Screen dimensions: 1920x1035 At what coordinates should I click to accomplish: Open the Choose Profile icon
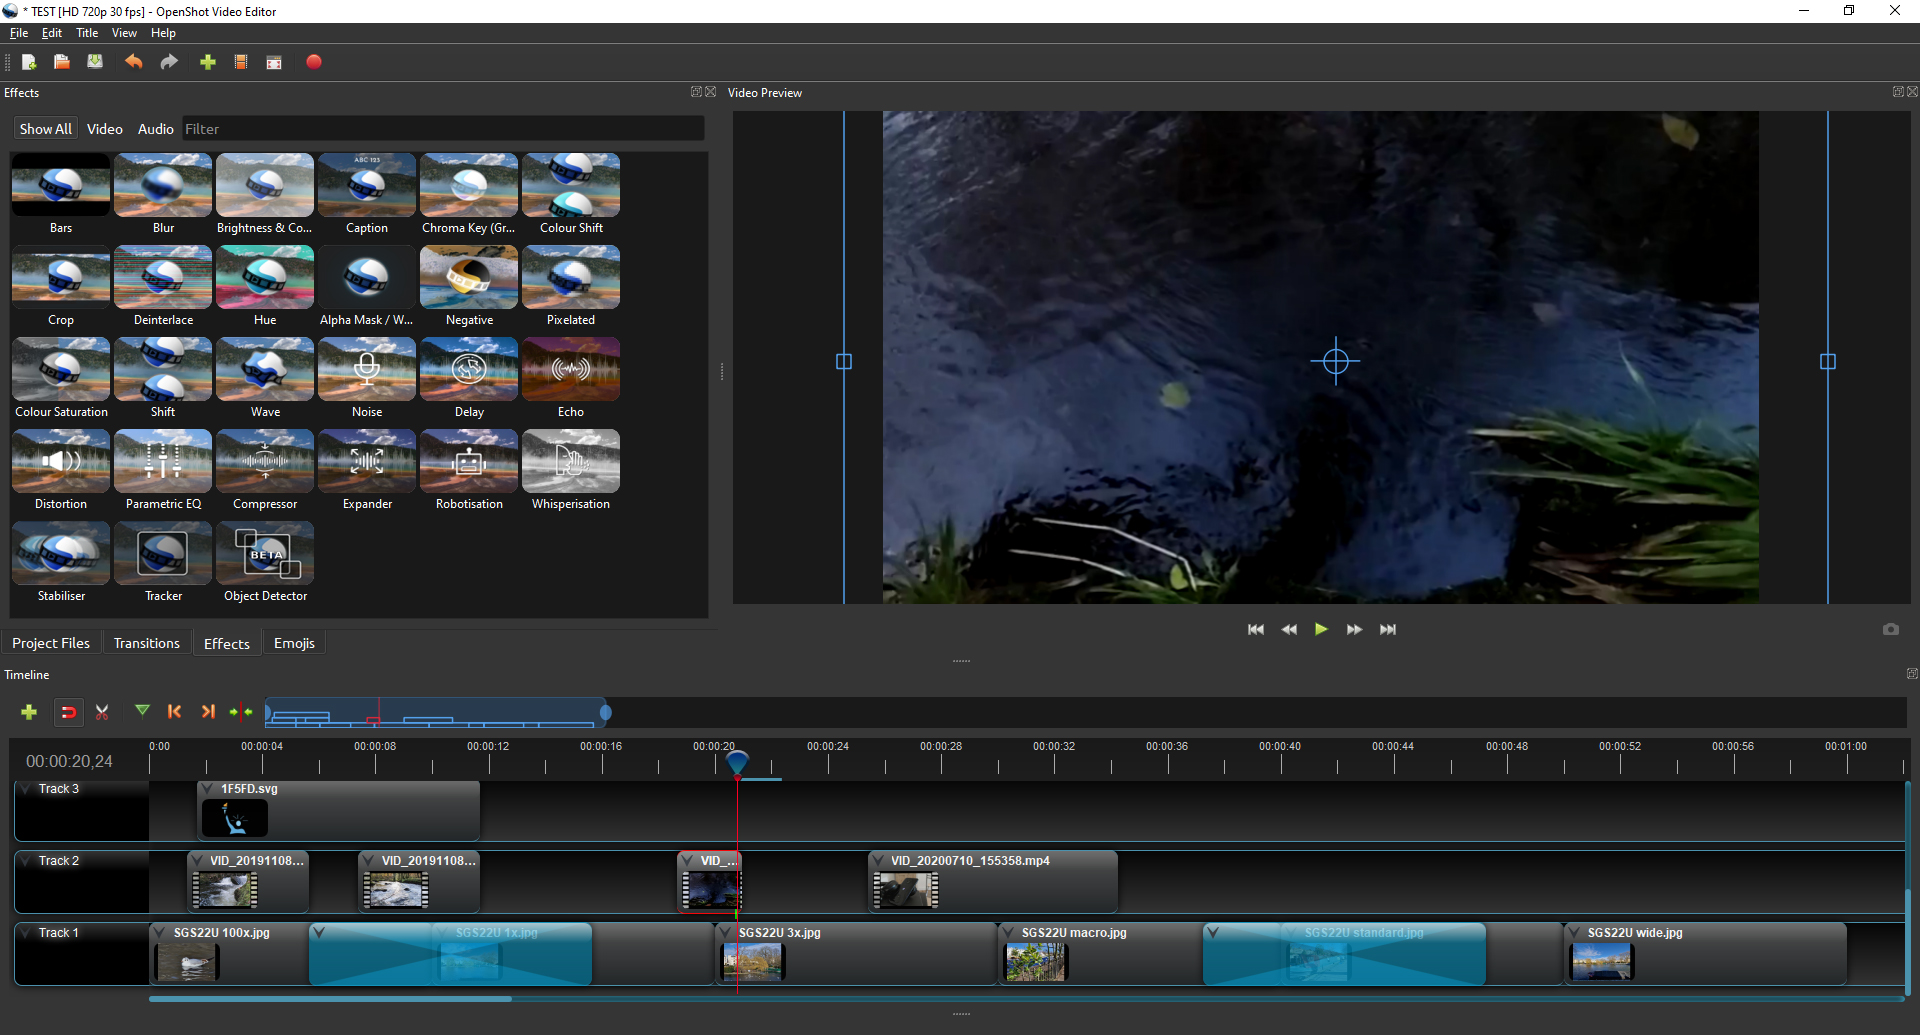click(240, 62)
